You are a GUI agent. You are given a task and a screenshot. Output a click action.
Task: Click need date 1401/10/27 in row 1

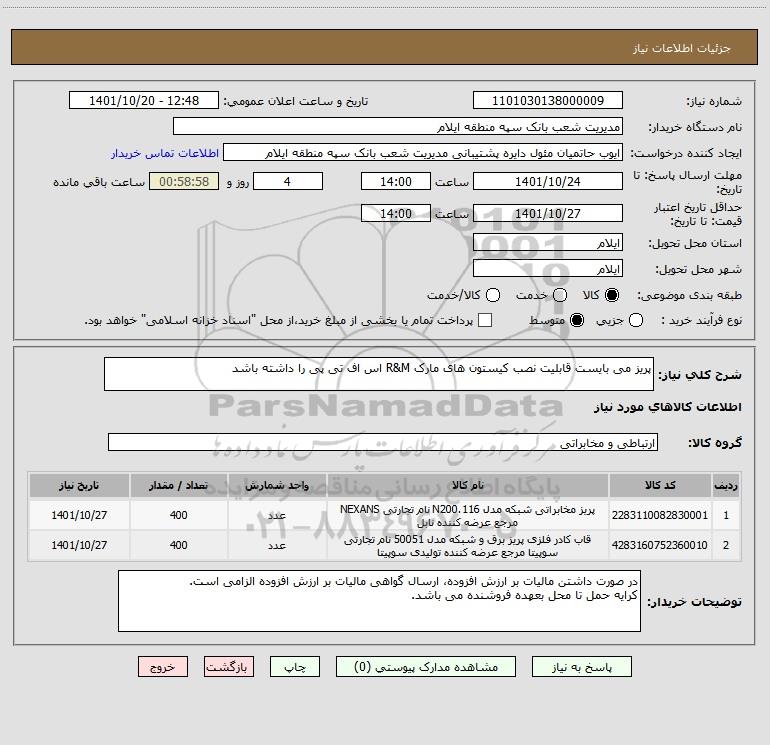point(79,515)
